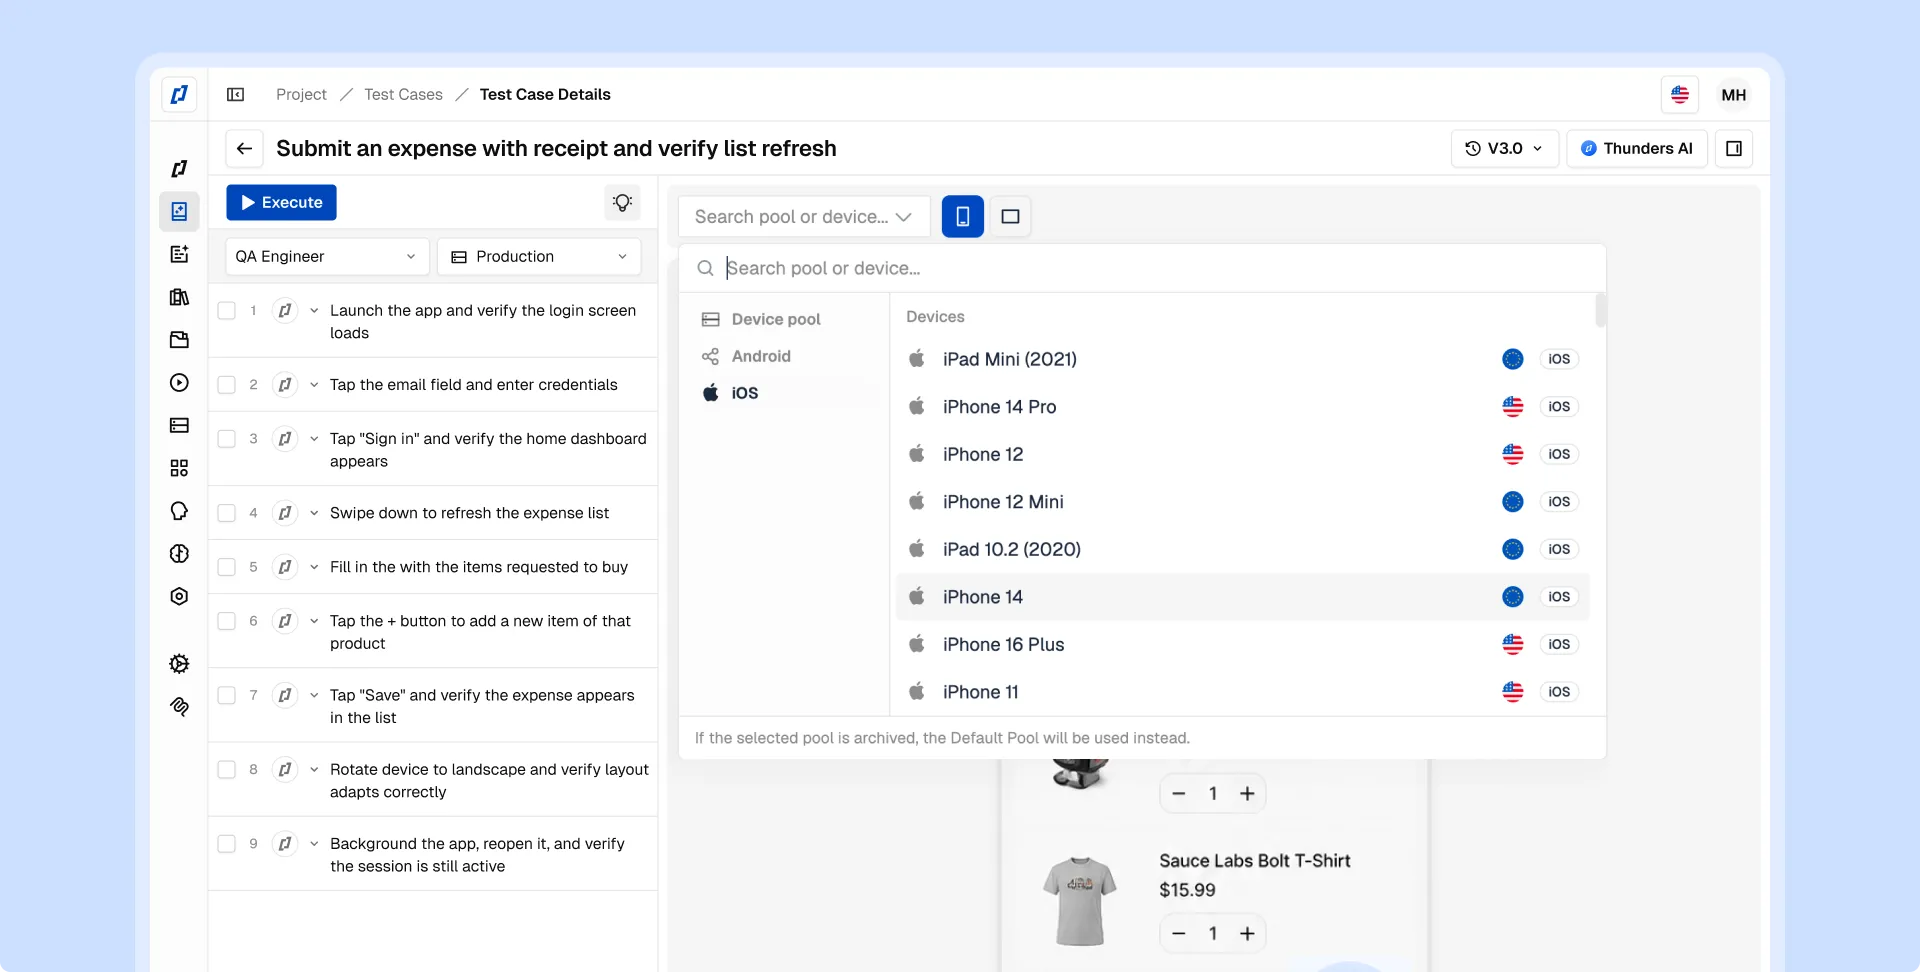Click the US flag language selector at top right
Viewport: 1920px width, 972px height.
click(x=1680, y=95)
